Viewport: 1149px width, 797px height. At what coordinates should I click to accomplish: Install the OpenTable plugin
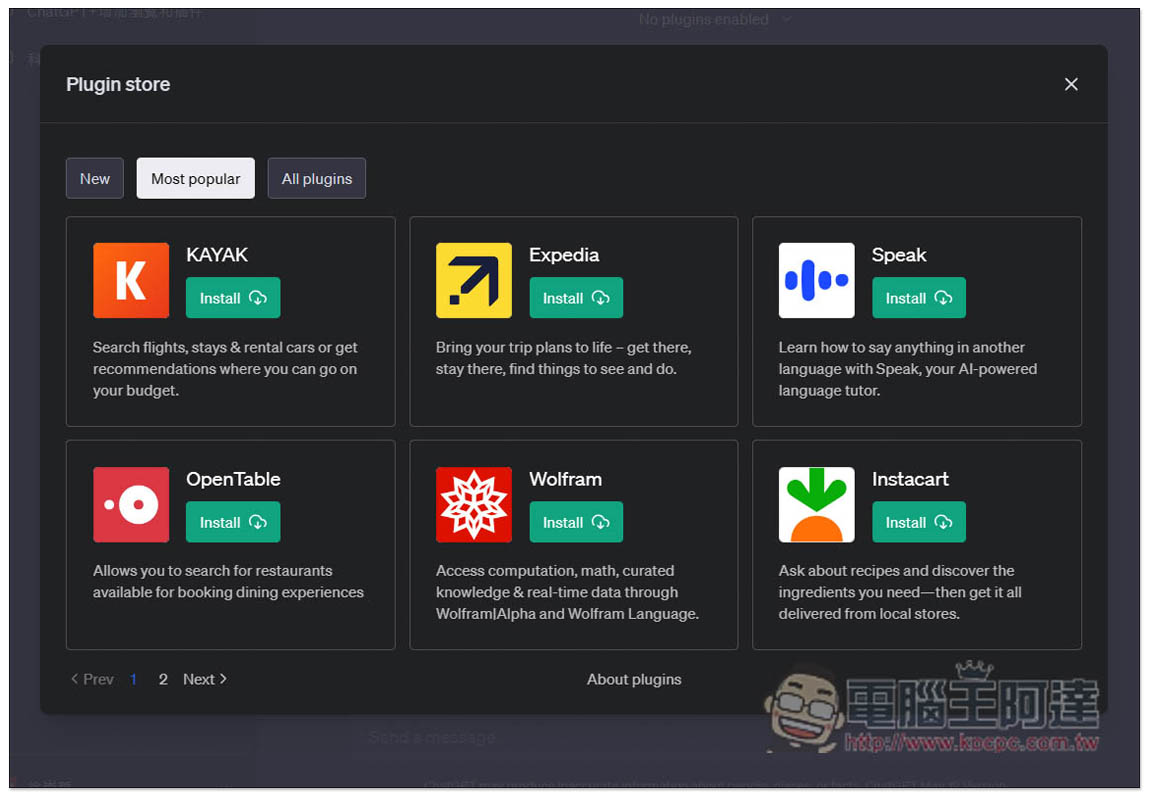(233, 522)
